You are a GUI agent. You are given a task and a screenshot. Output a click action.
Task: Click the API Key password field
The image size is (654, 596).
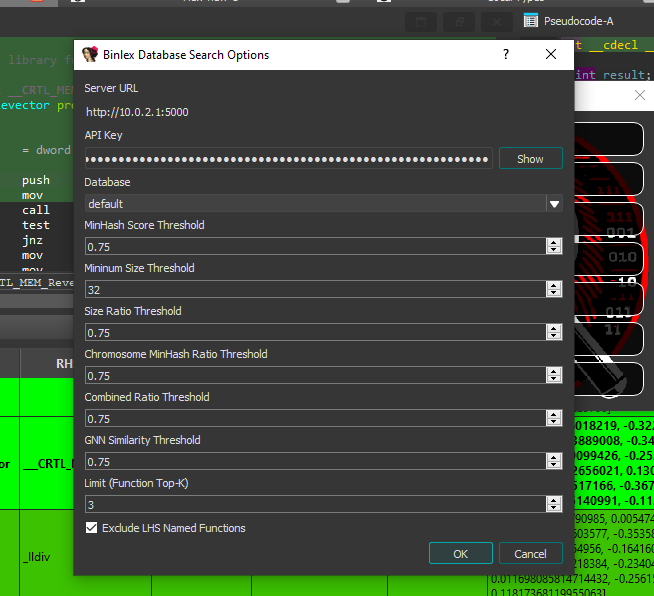pos(289,159)
